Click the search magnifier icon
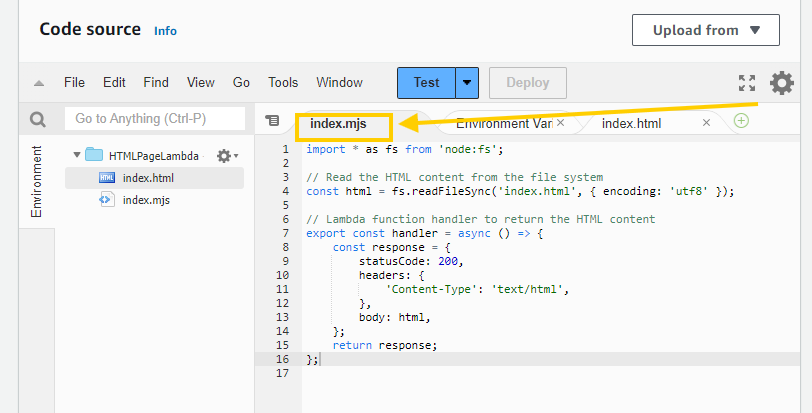Image resolution: width=812 pixels, height=413 pixels. pos(37,120)
